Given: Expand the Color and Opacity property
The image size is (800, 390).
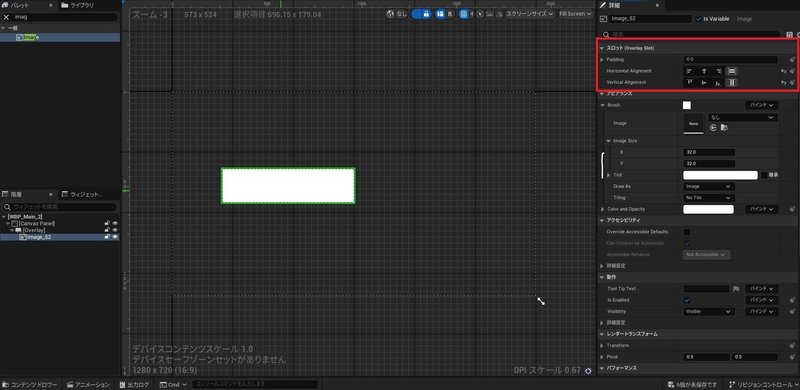Looking at the screenshot, I should pos(603,209).
